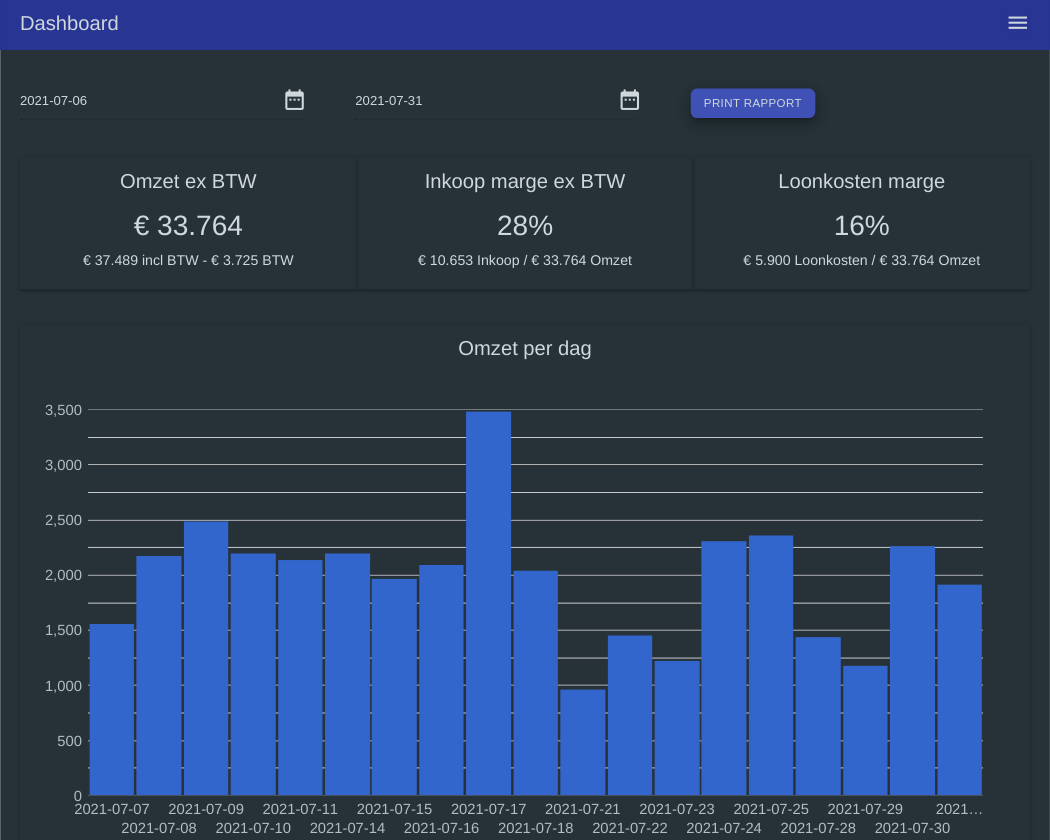
Task: Click the start date field showing 2021-07-06
Action: coord(120,100)
